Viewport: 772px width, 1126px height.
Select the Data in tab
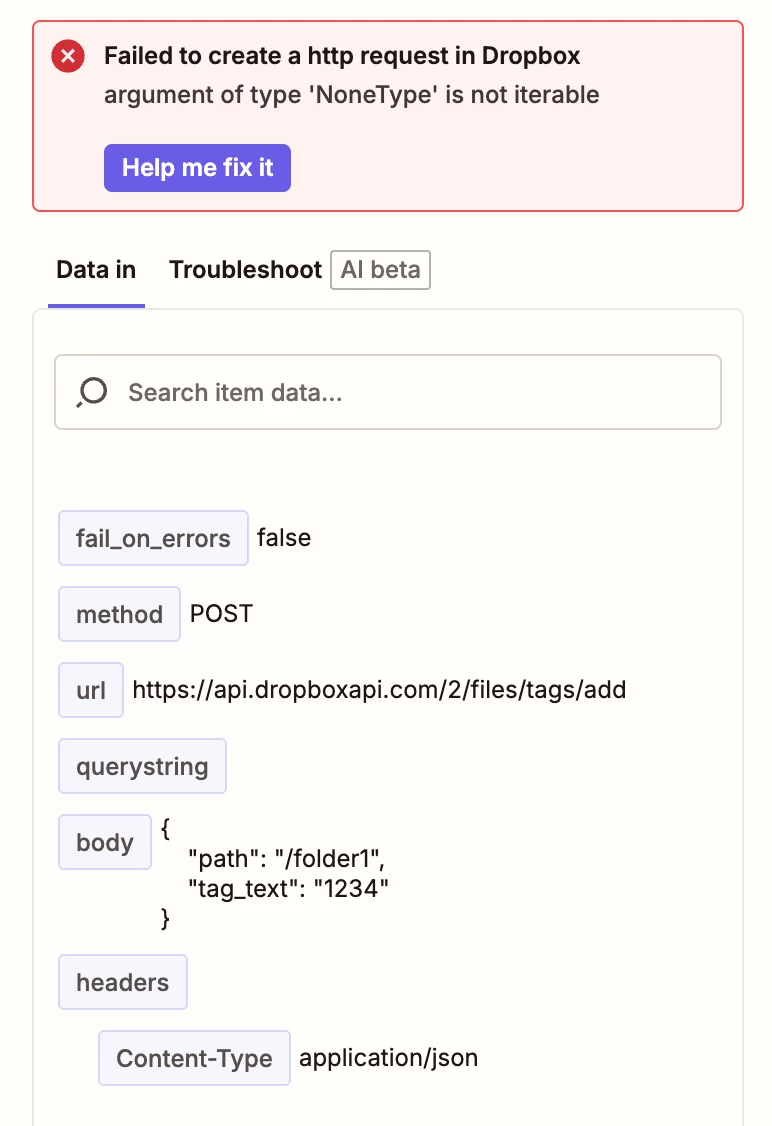(x=95, y=270)
